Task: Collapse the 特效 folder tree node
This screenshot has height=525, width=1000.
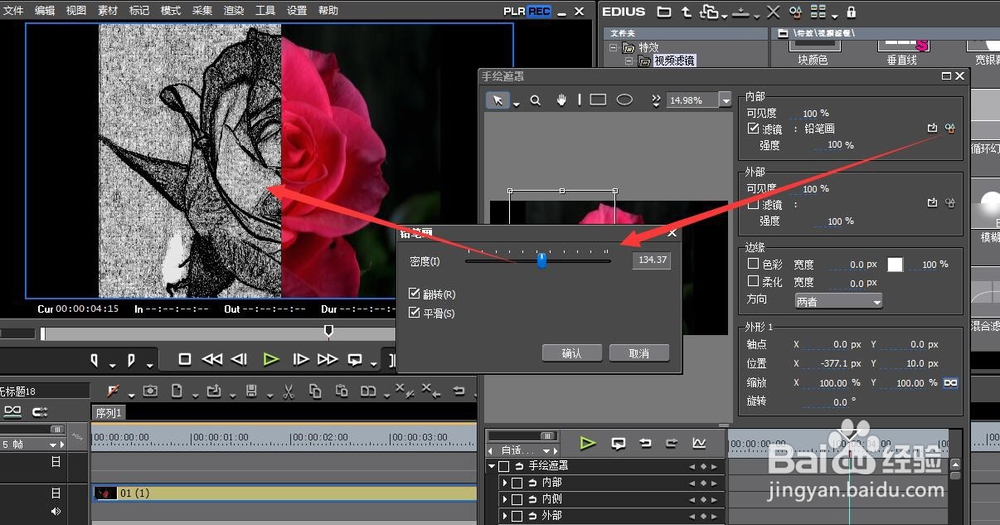Action: tap(614, 48)
